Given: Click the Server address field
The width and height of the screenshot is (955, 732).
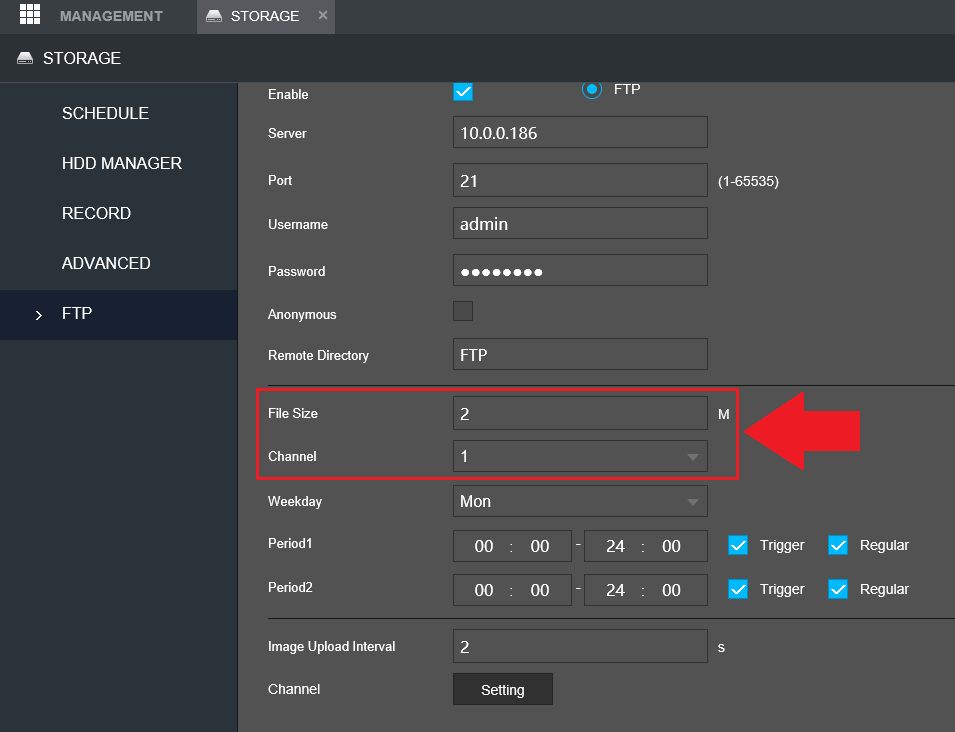Looking at the screenshot, I should click(x=580, y=132).
